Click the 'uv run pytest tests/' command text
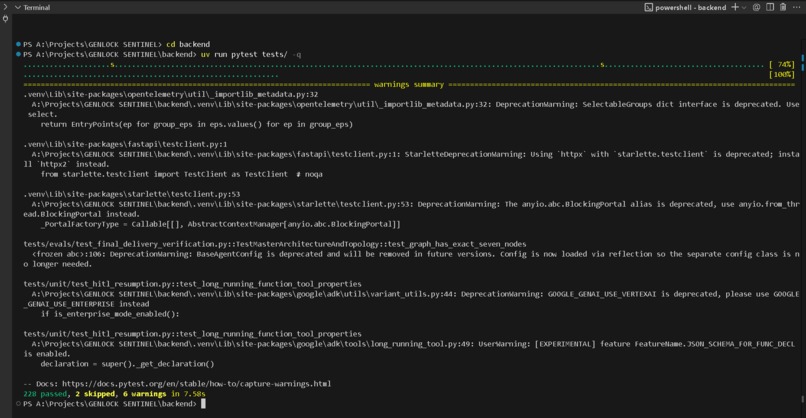This screenshot has width=806, height=418. coord(244,54)
